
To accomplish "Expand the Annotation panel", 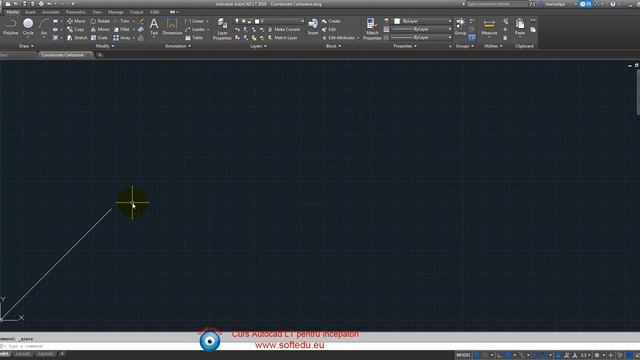I will 178,46.
